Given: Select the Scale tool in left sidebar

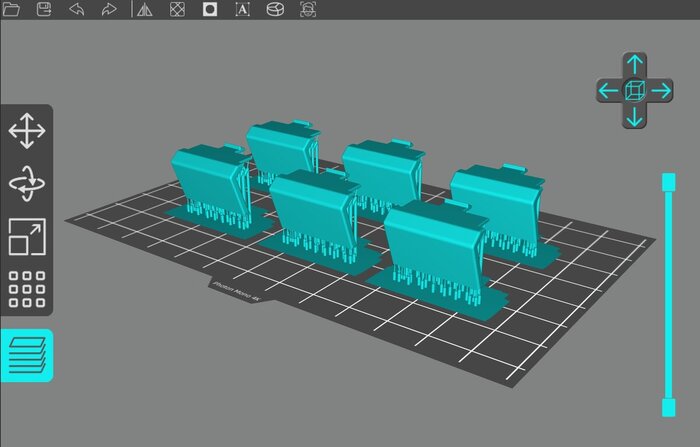Looking at the screenshot, I should point(26,236).
